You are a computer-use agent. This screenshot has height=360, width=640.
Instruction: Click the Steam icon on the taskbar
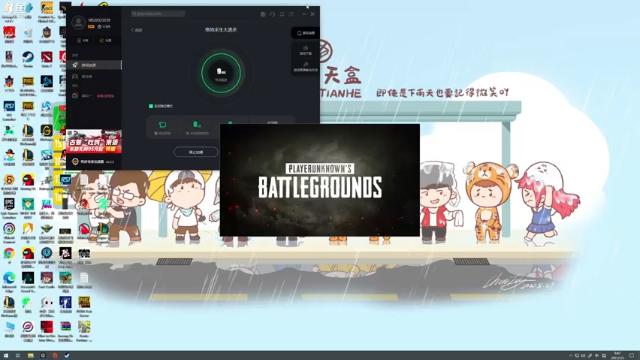(67, 356)
